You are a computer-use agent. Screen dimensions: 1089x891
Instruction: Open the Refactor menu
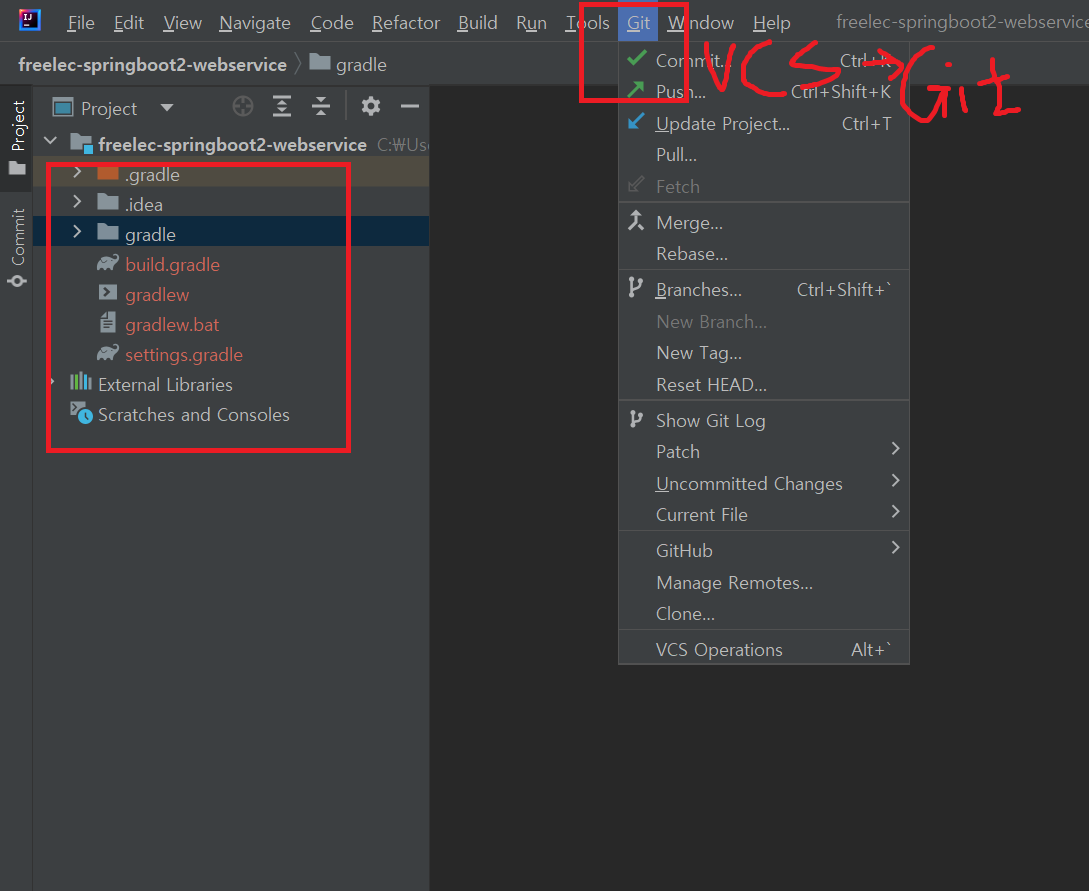[x=406, y=23]
